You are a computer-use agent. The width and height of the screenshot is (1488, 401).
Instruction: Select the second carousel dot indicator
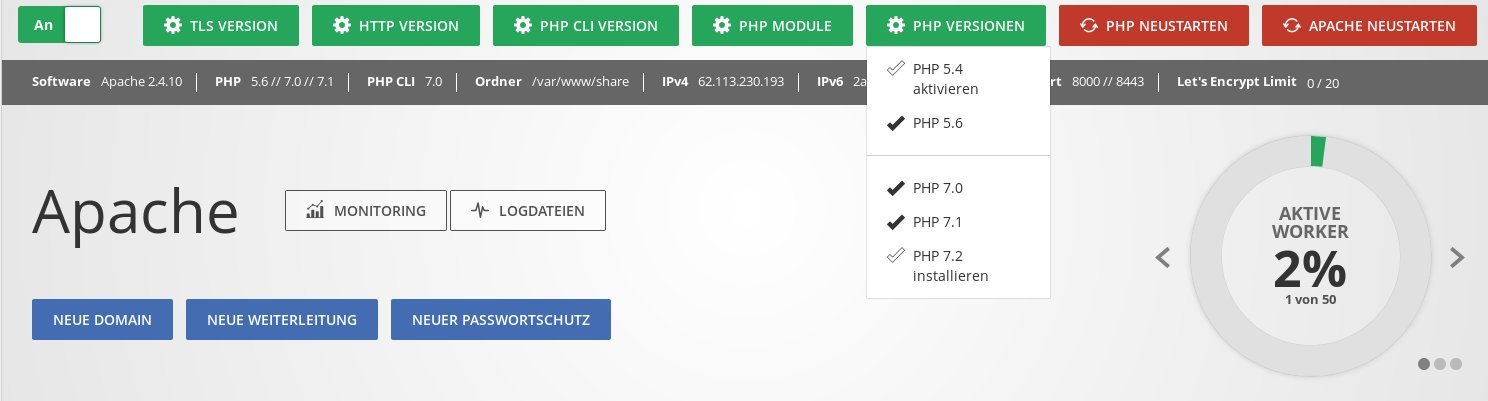[x=1440, y=364]
